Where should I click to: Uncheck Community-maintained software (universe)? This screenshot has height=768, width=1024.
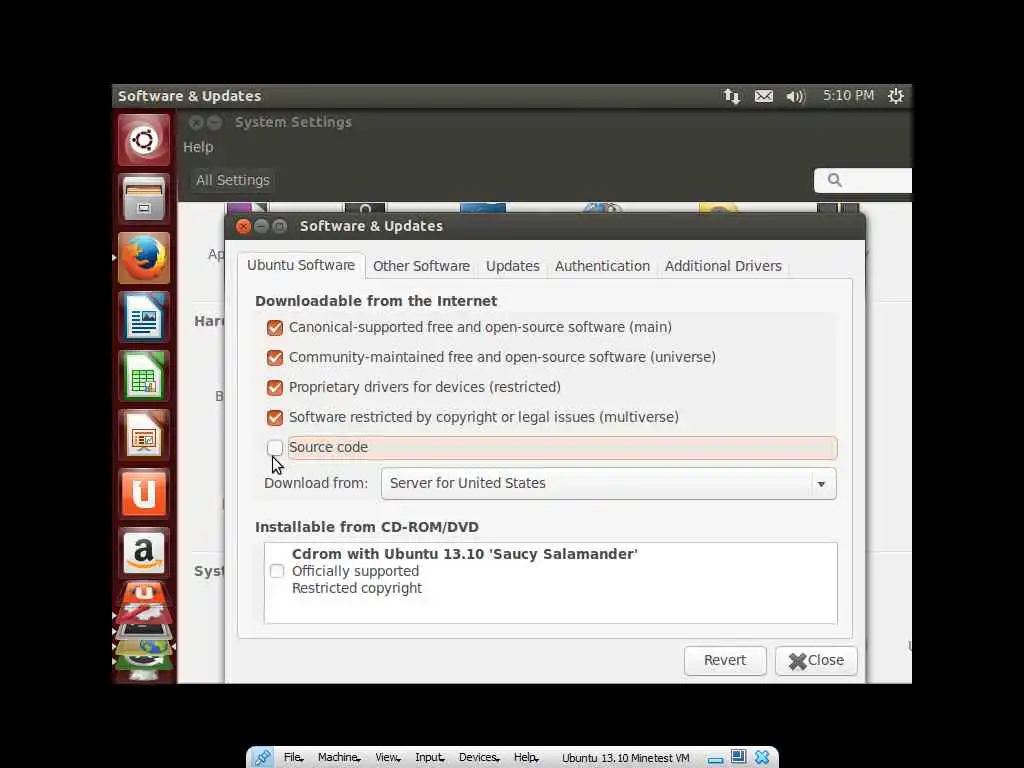click(x=275, y=357)
